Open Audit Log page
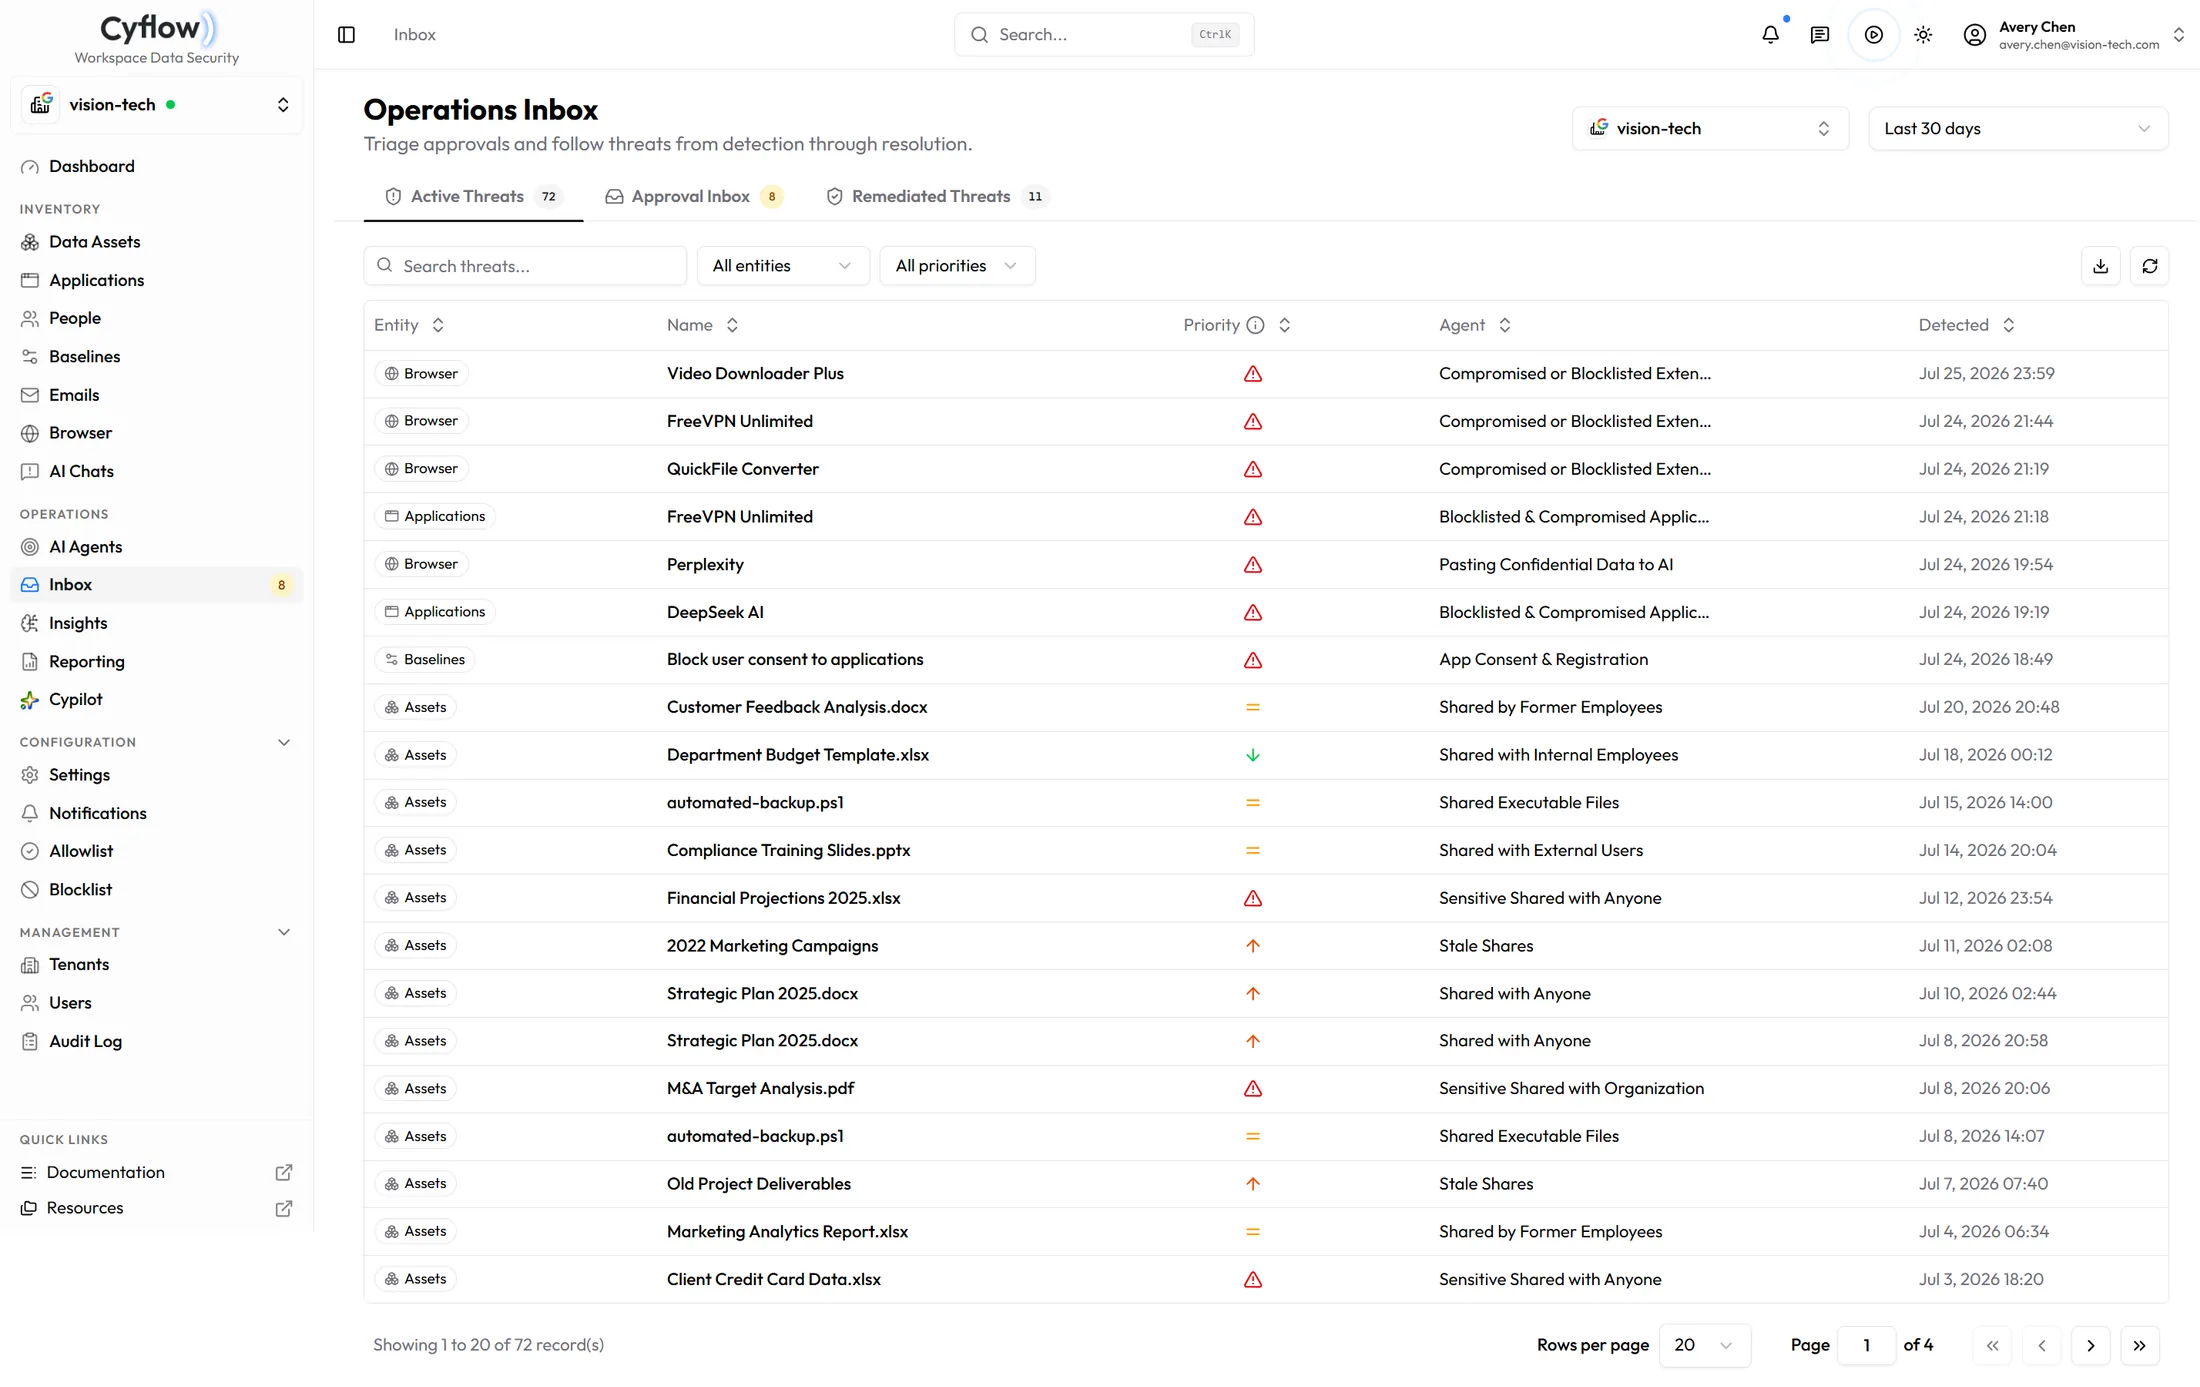Screen dimensions: 2200x1387 [x=85, y=1041]
